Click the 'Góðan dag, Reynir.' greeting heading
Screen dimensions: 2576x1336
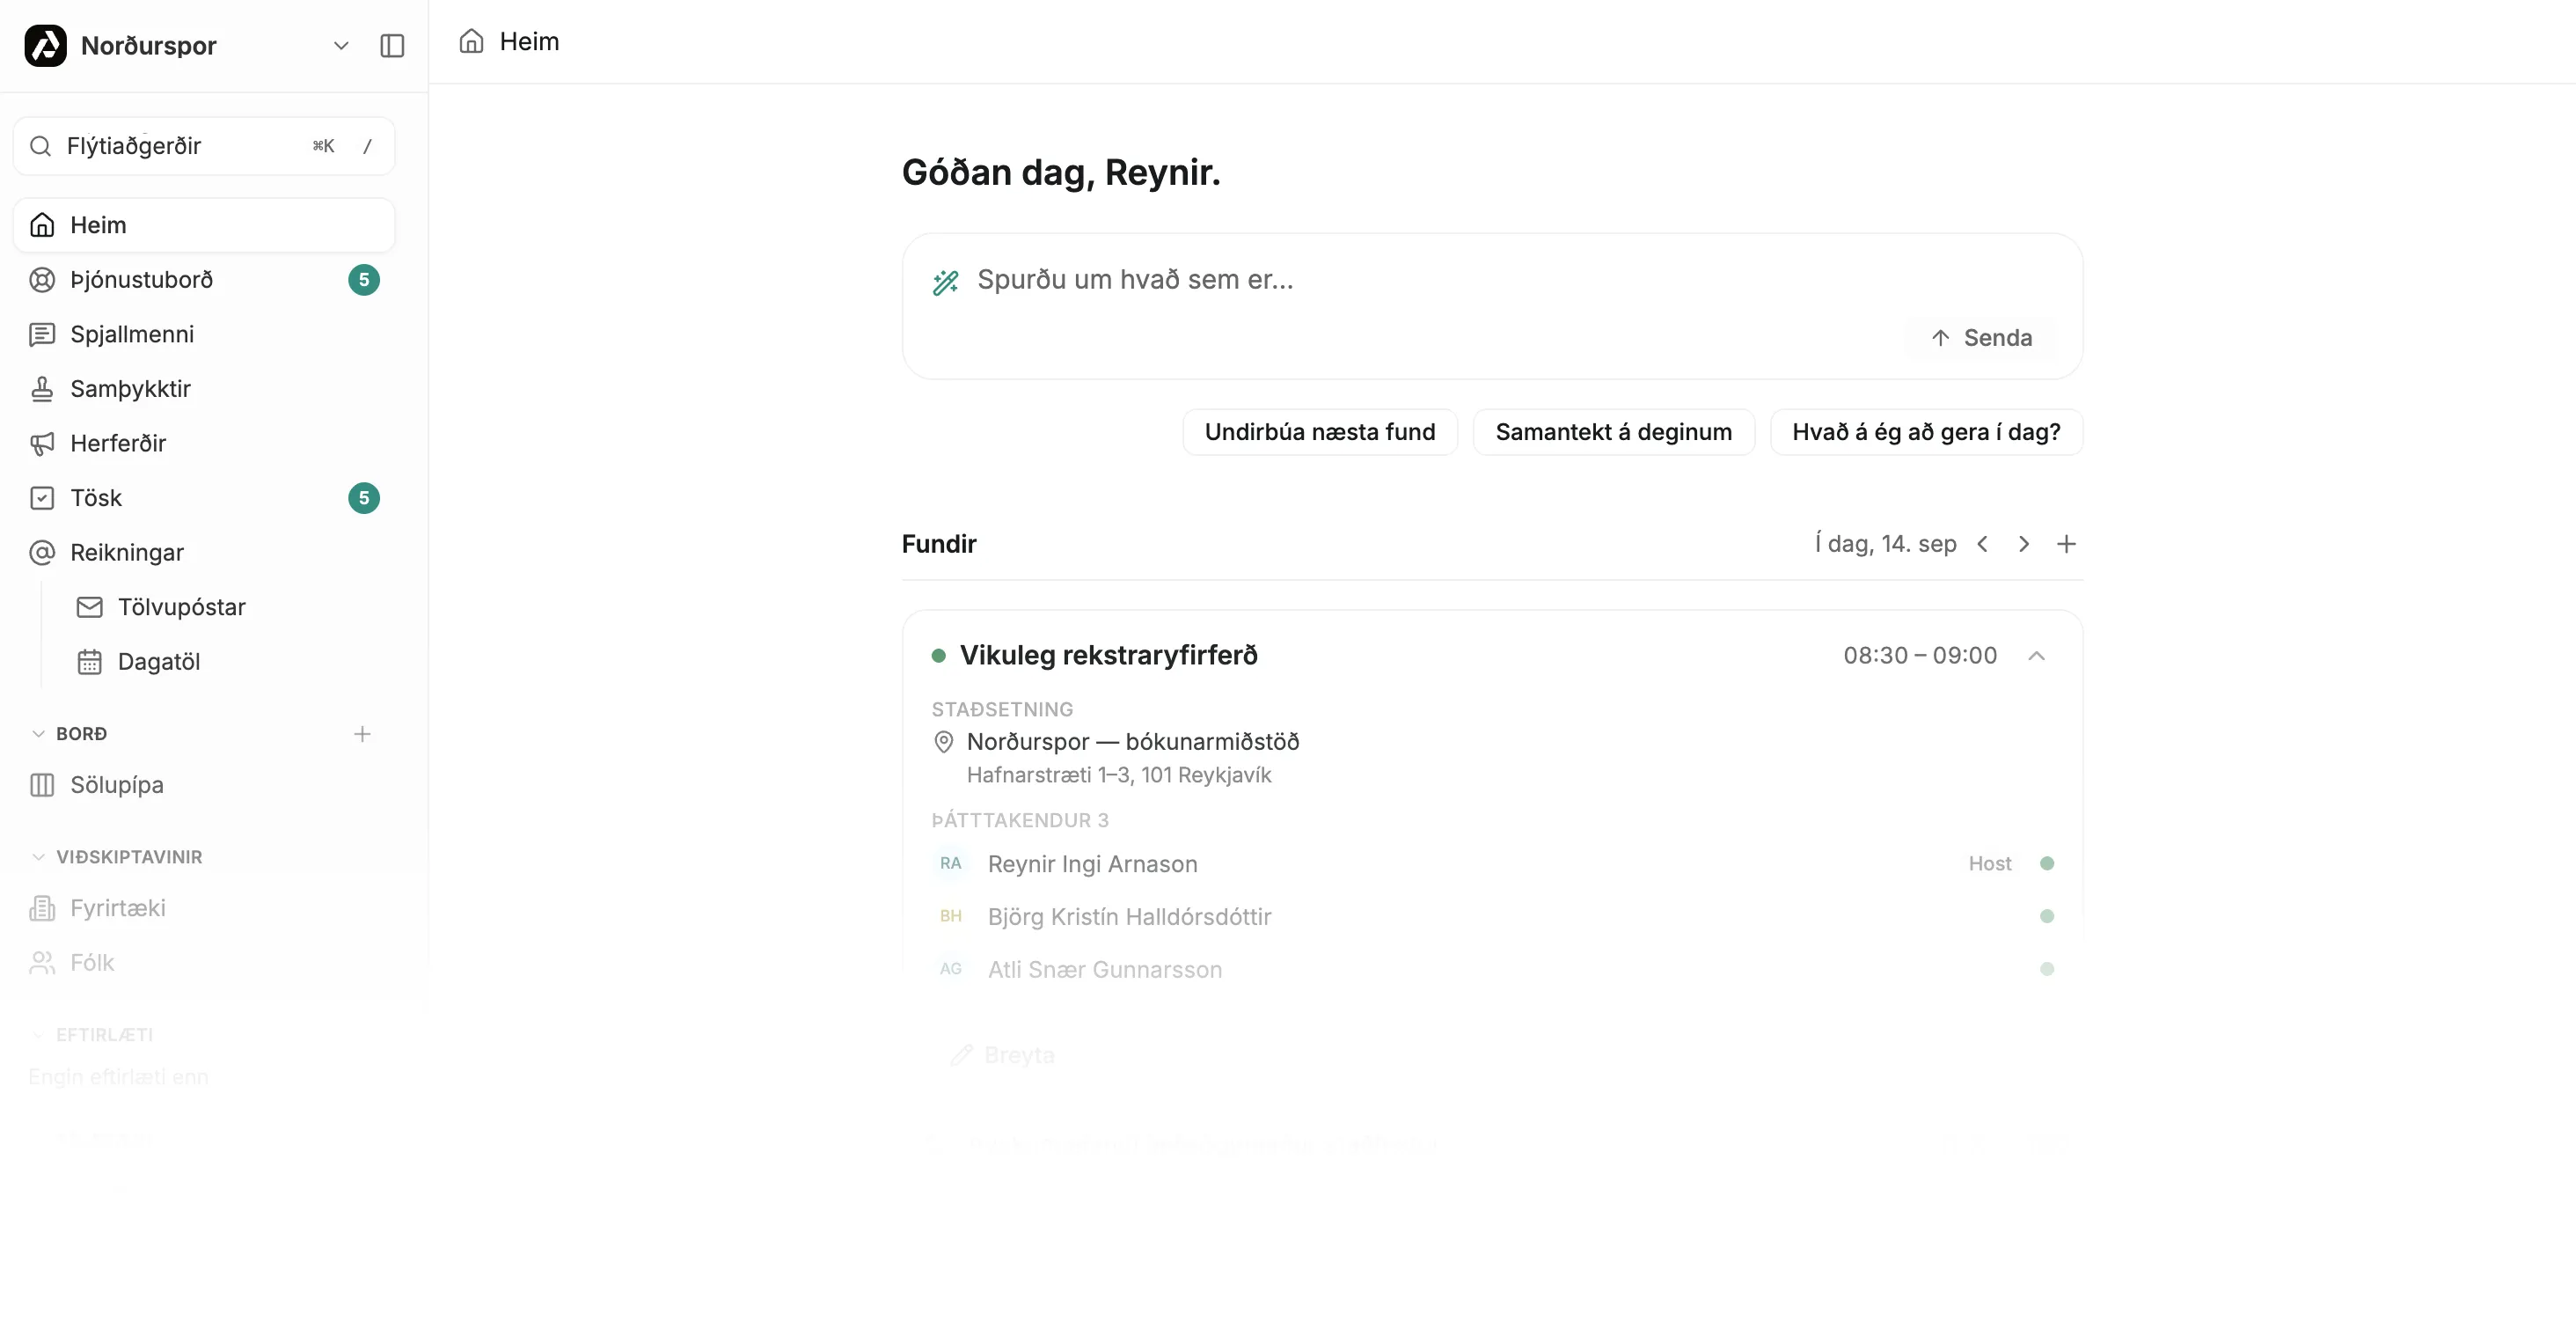tap(1061, 173)
